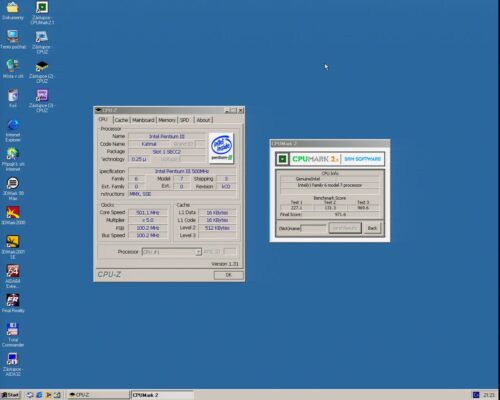Switch to the Memory tab in CPU-Z

tap(167, 120)
